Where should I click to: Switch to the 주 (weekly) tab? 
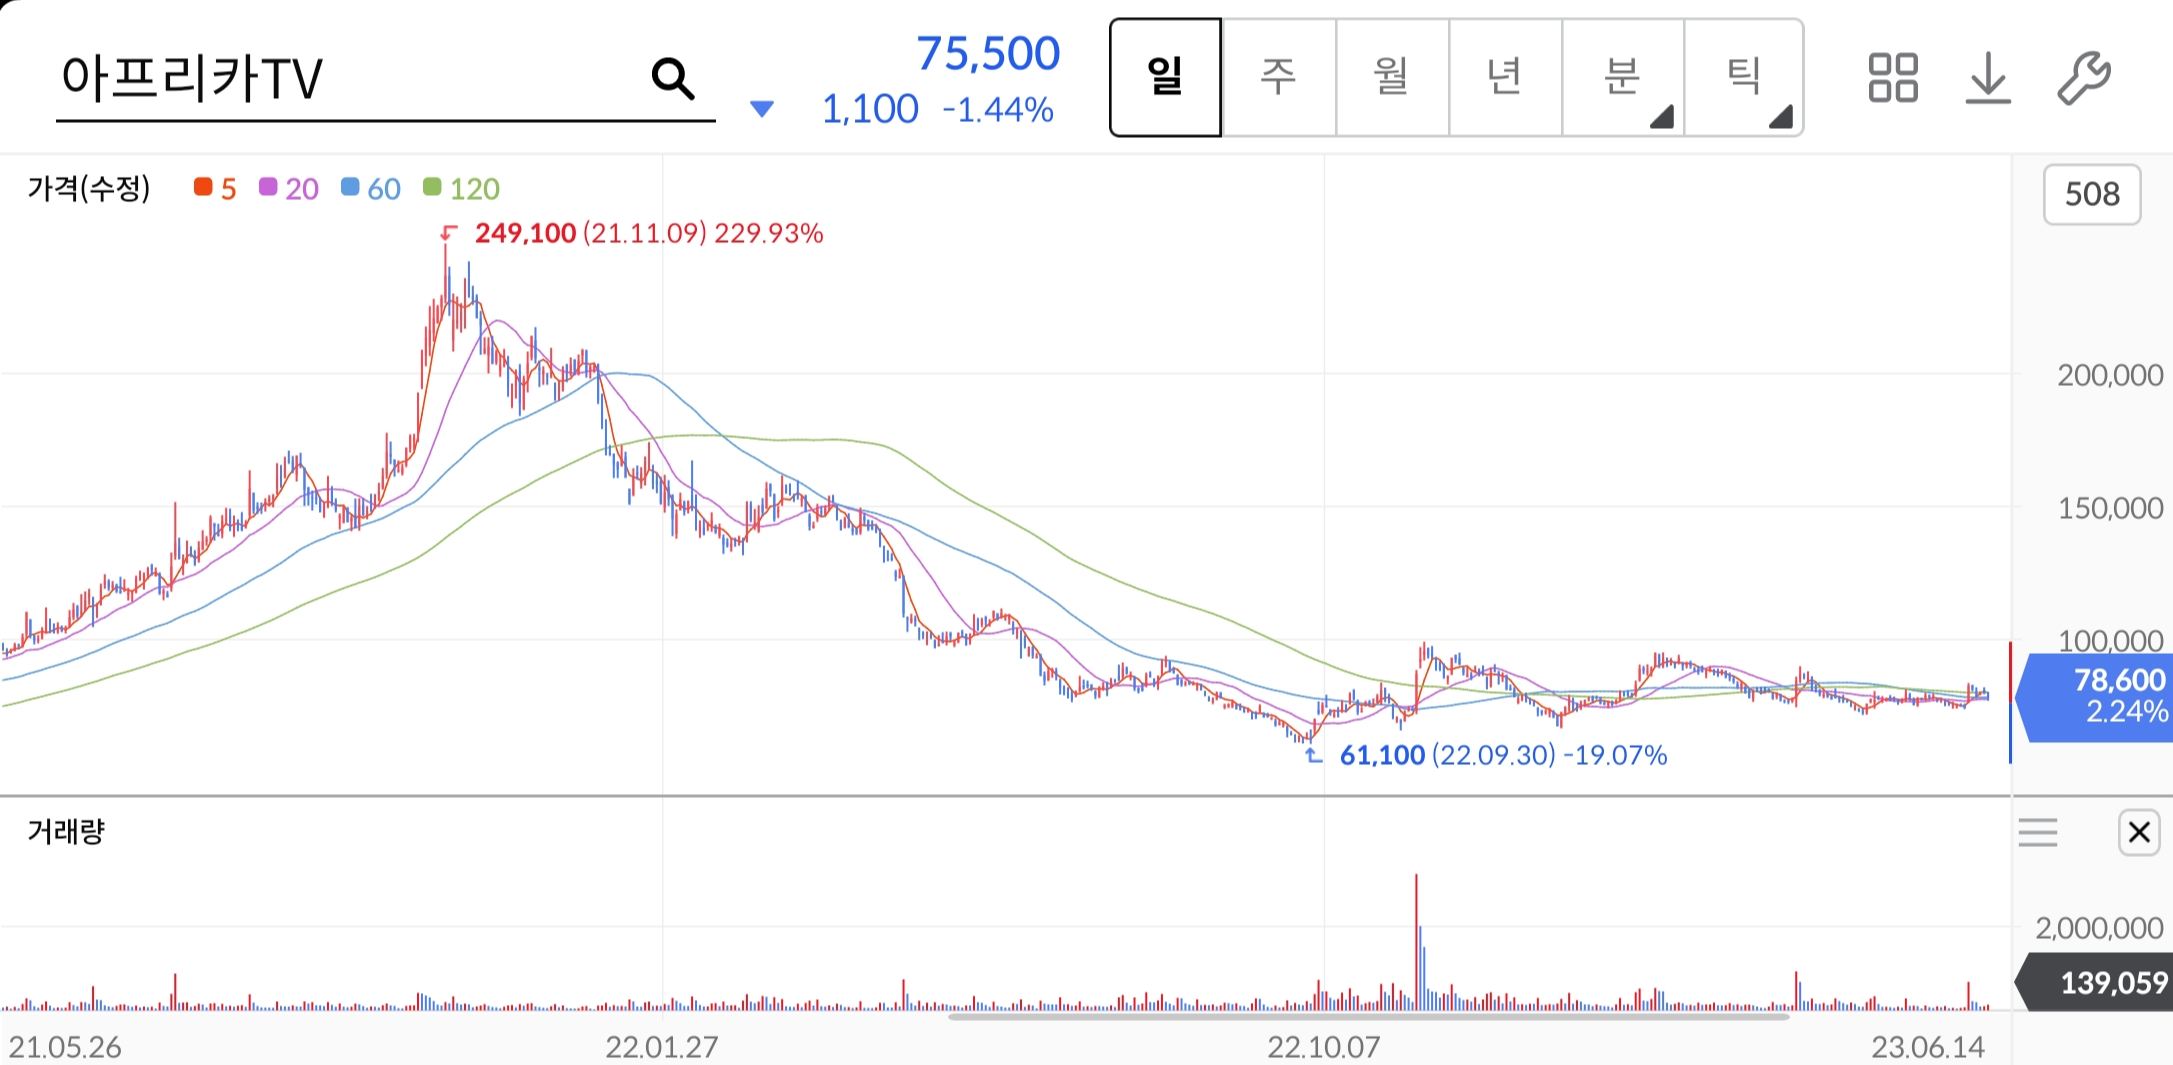(x=1279, y=77)
